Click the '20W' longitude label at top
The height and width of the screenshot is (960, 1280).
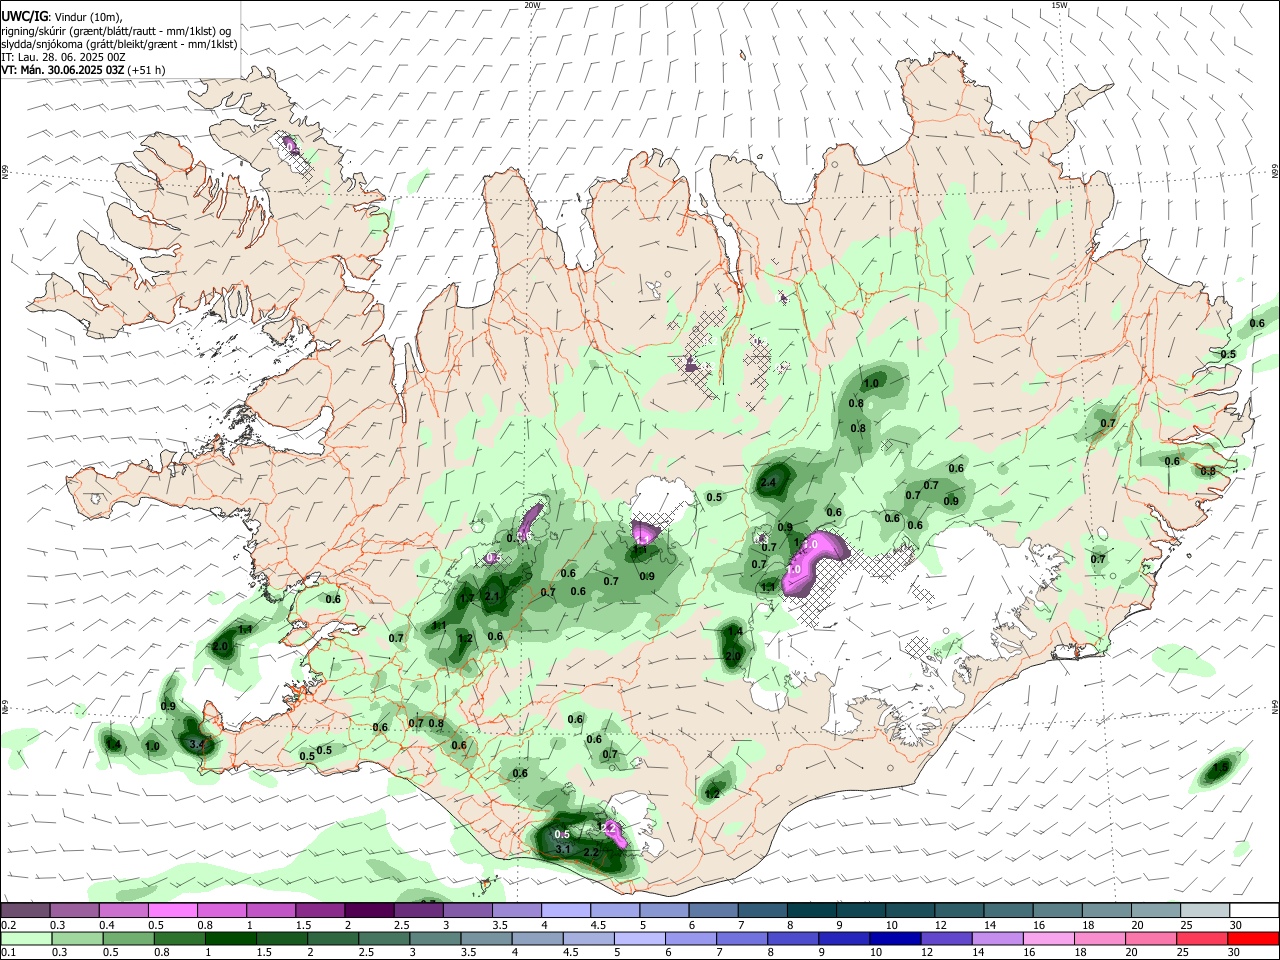[x=533, y=5]
